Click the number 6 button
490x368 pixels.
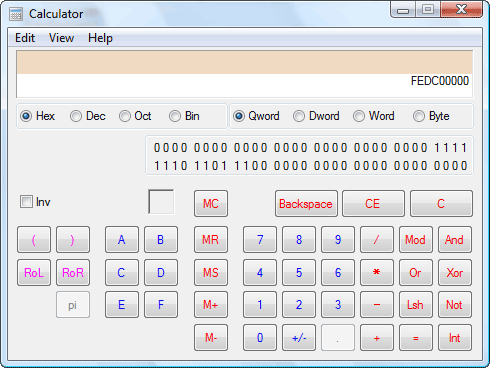pos(338,273)
